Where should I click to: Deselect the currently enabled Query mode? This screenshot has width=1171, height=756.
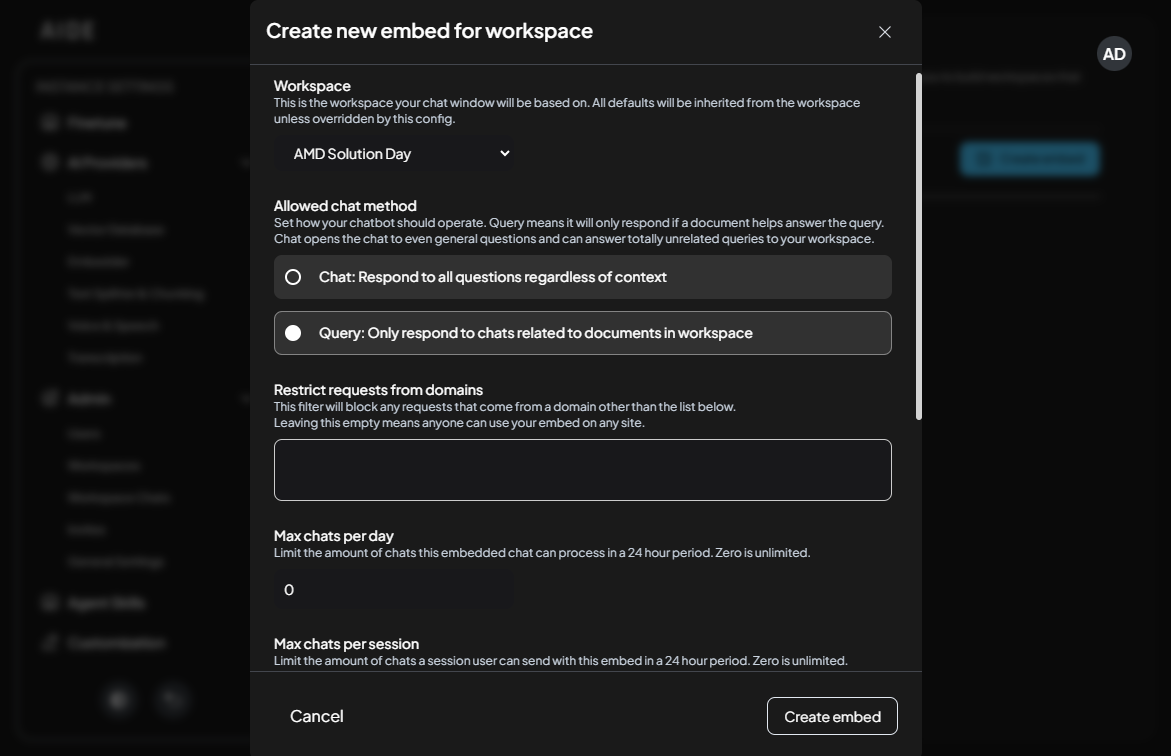tap(293, 332)
